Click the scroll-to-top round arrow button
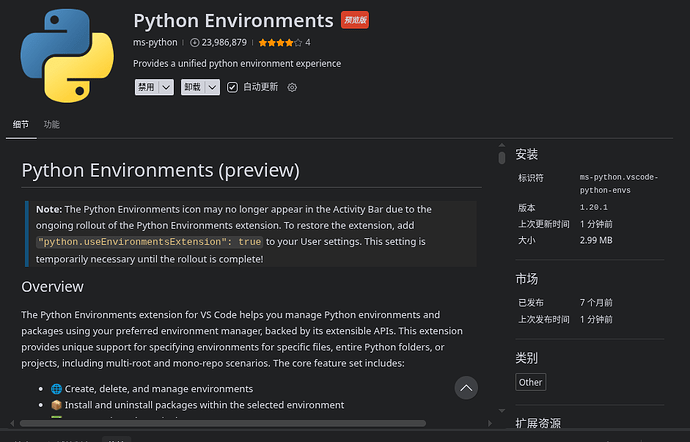This screenshot has height=442, width=690. (466, 388)
